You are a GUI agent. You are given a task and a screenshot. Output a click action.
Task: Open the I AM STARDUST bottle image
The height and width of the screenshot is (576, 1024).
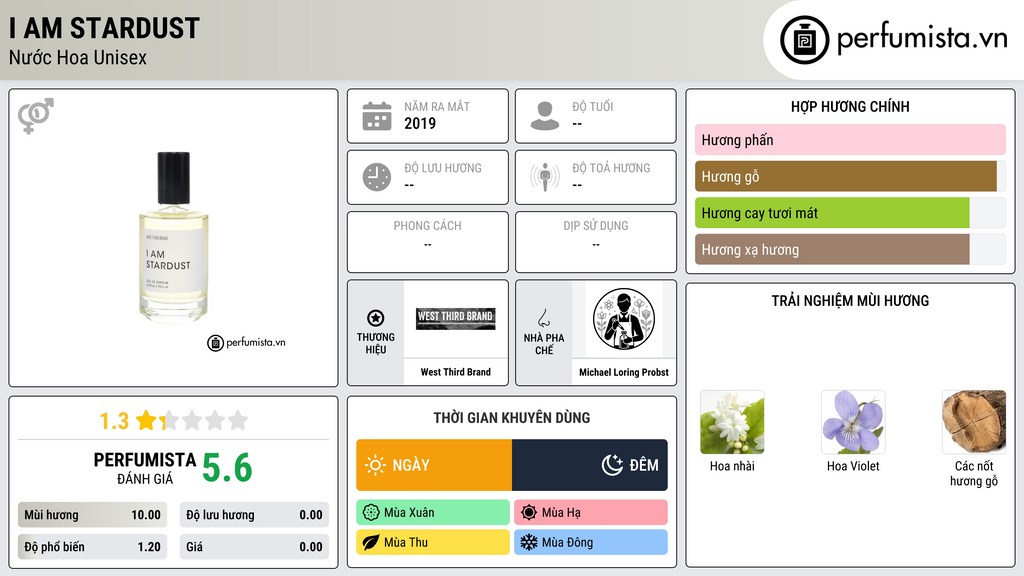coord(174,237)
